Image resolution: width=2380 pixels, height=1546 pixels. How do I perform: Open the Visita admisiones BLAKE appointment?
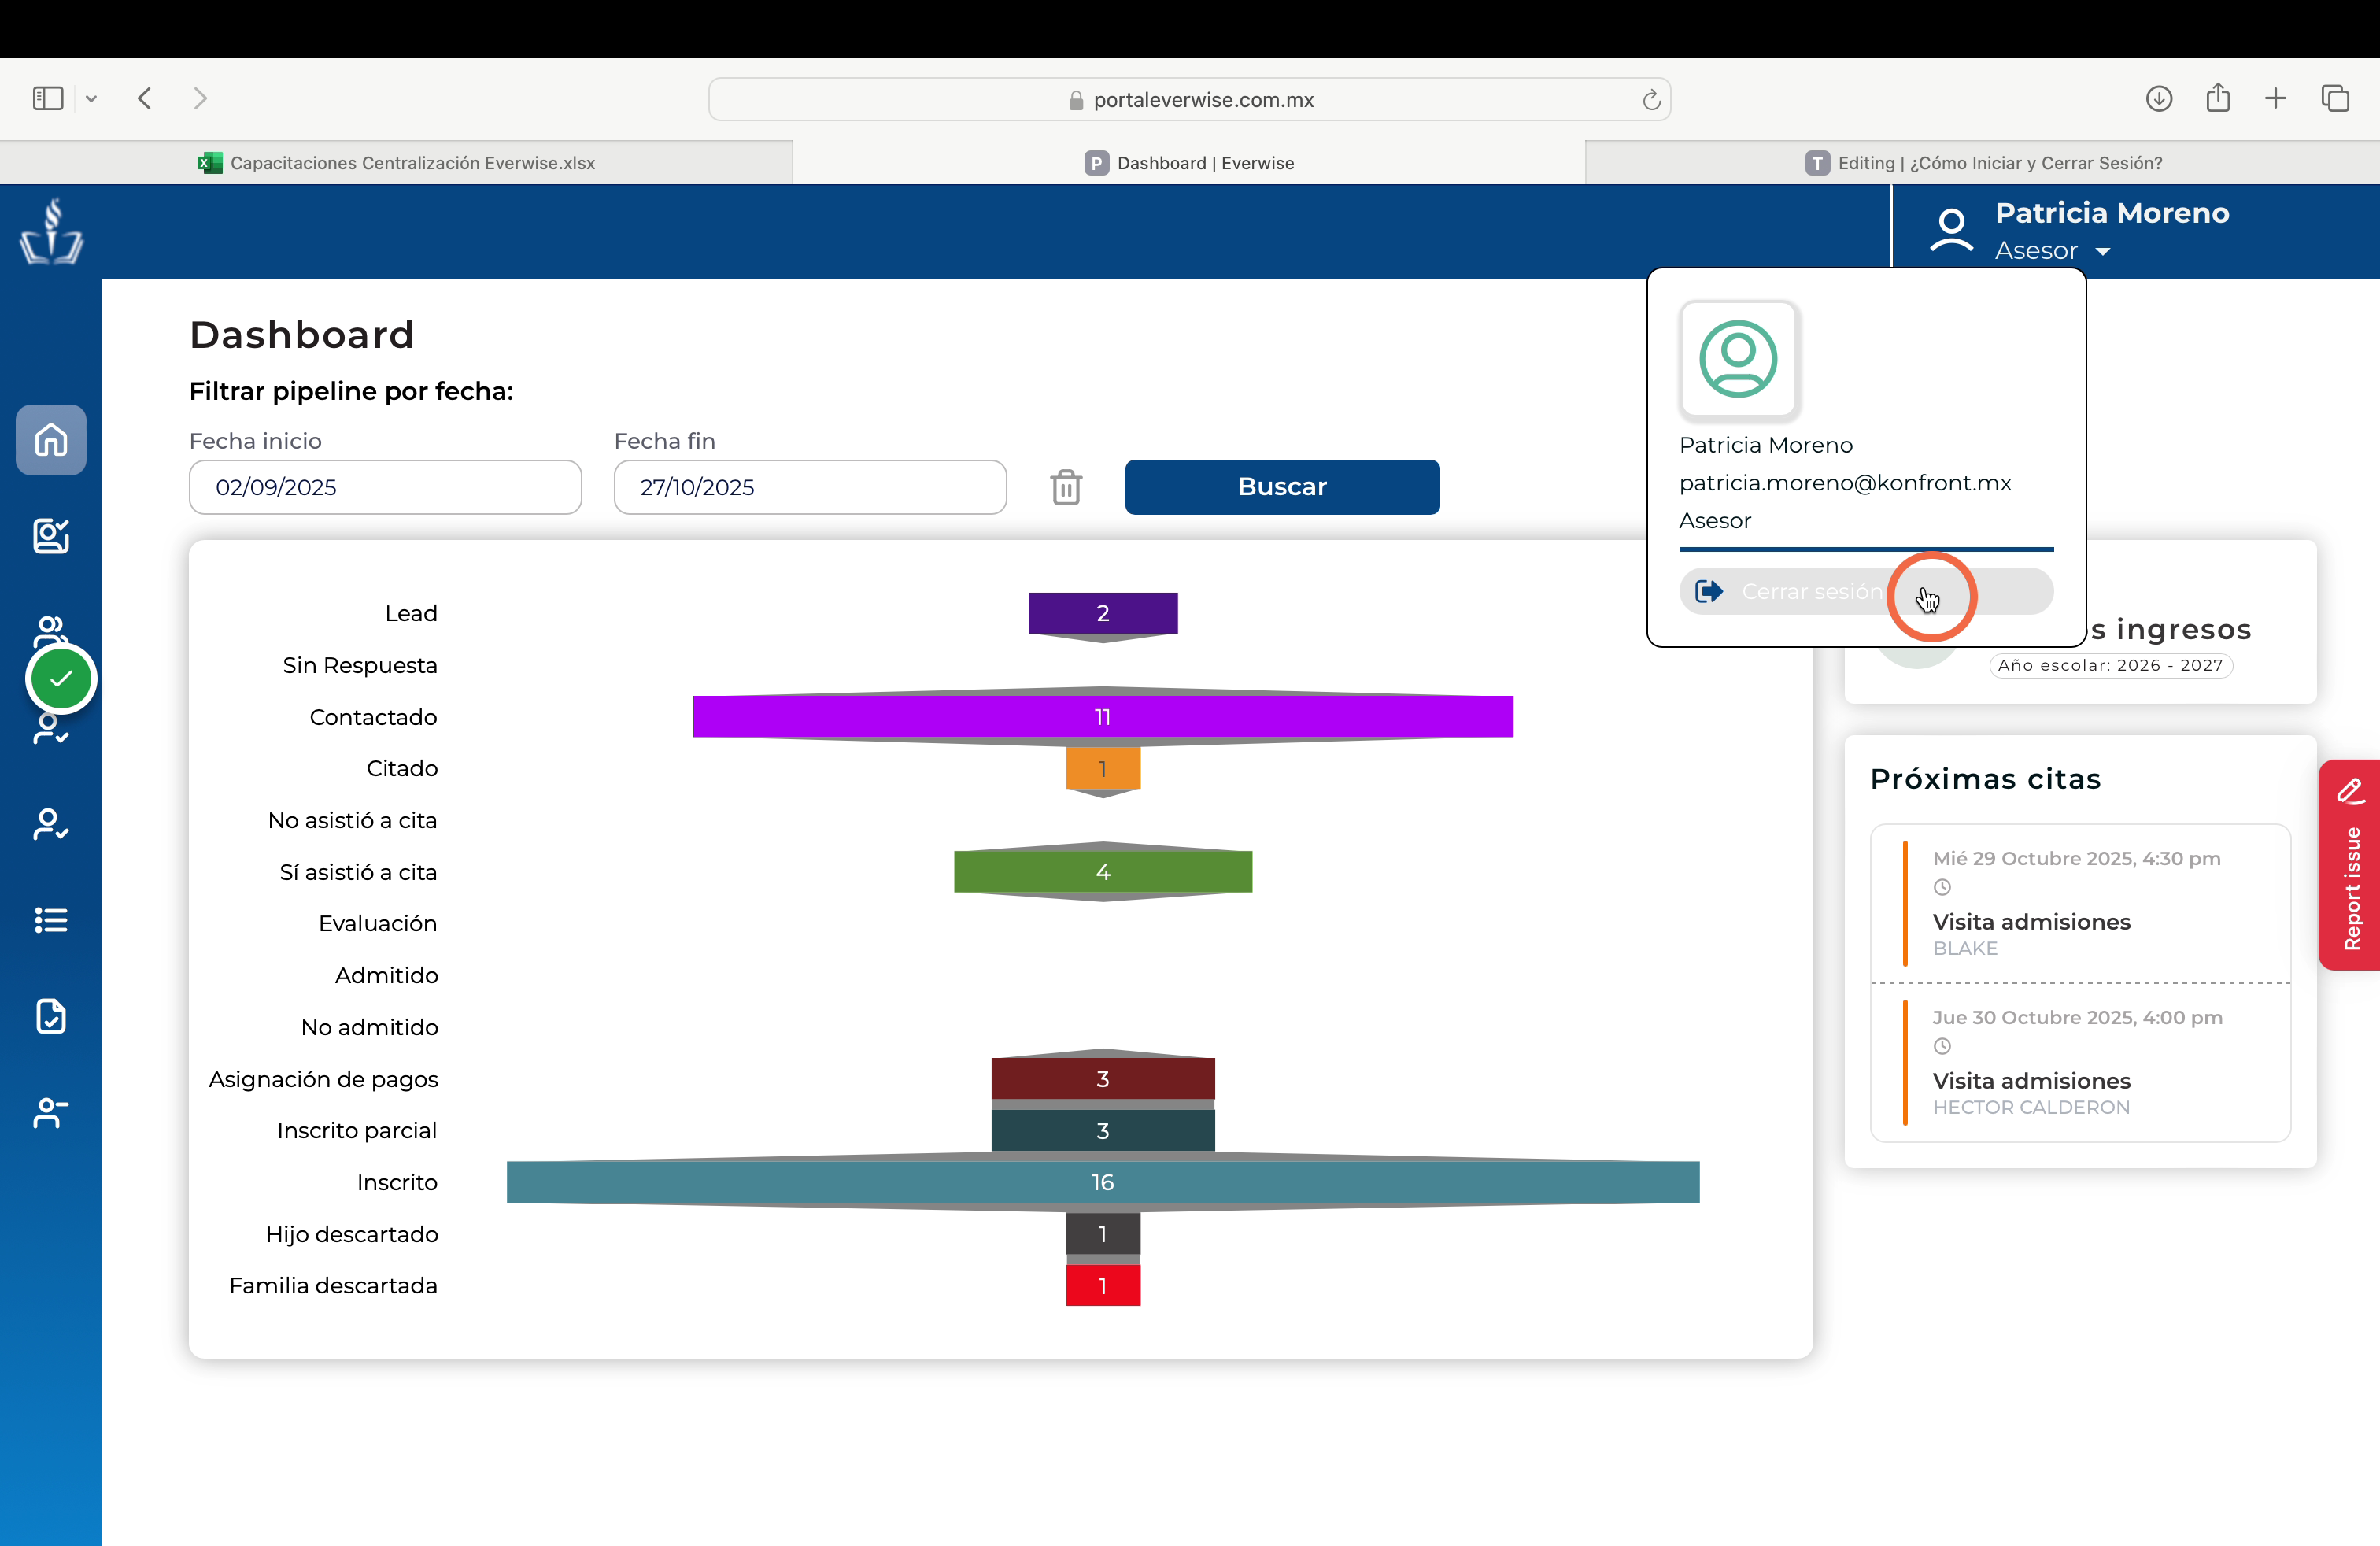tap(2080, 903)
